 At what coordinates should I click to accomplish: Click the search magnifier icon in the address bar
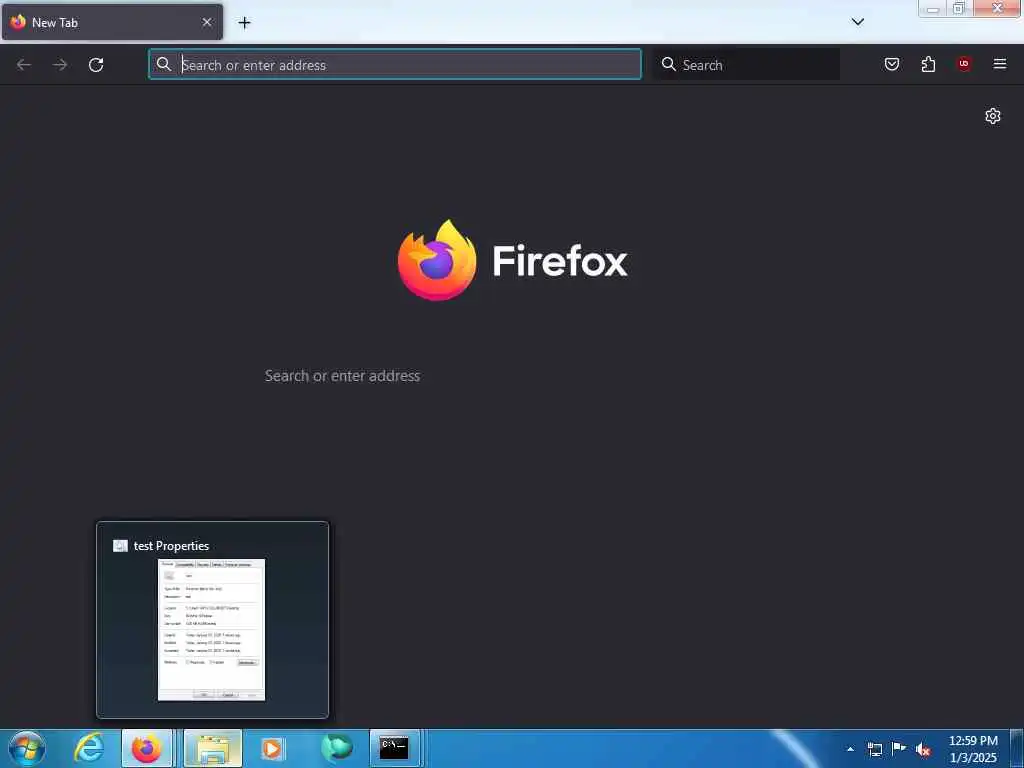click(x=164, y=64)
